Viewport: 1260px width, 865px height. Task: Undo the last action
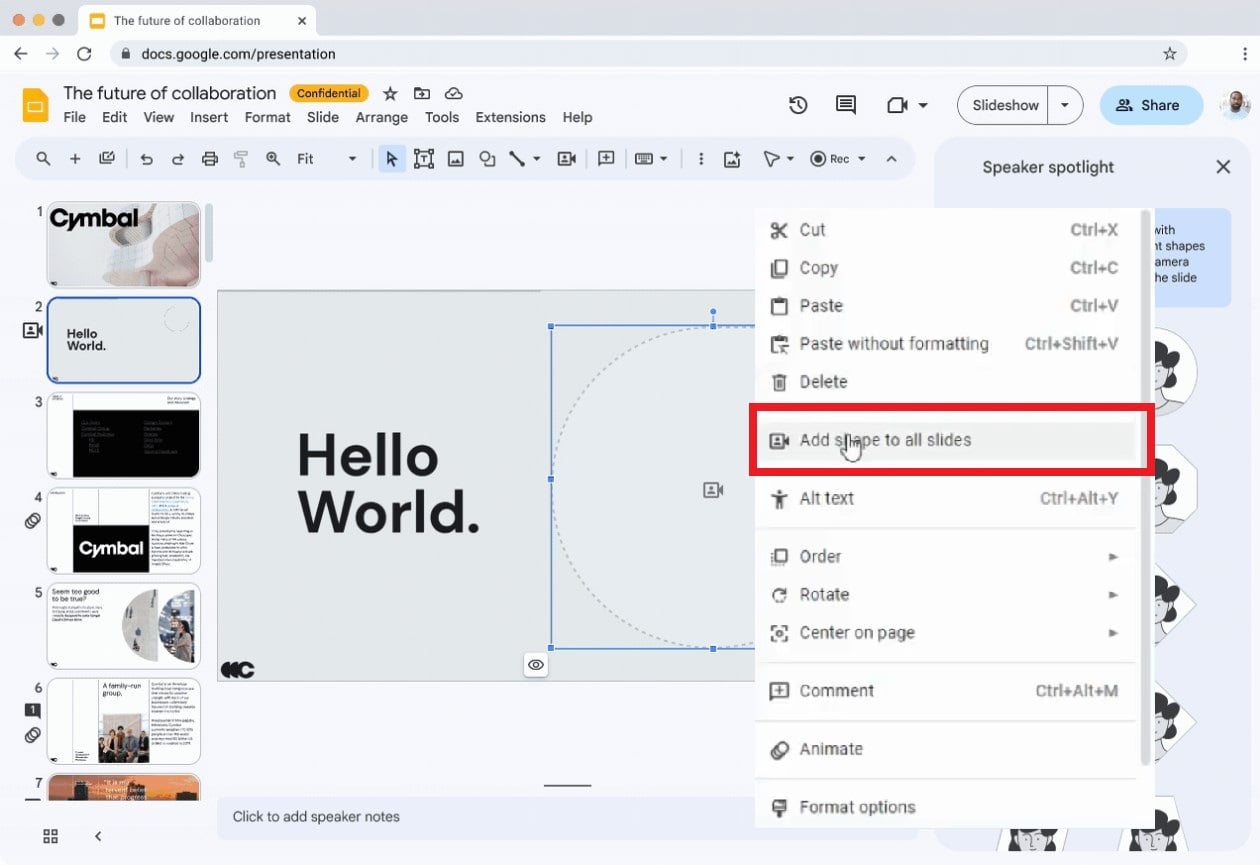click(x=147, y=159)
